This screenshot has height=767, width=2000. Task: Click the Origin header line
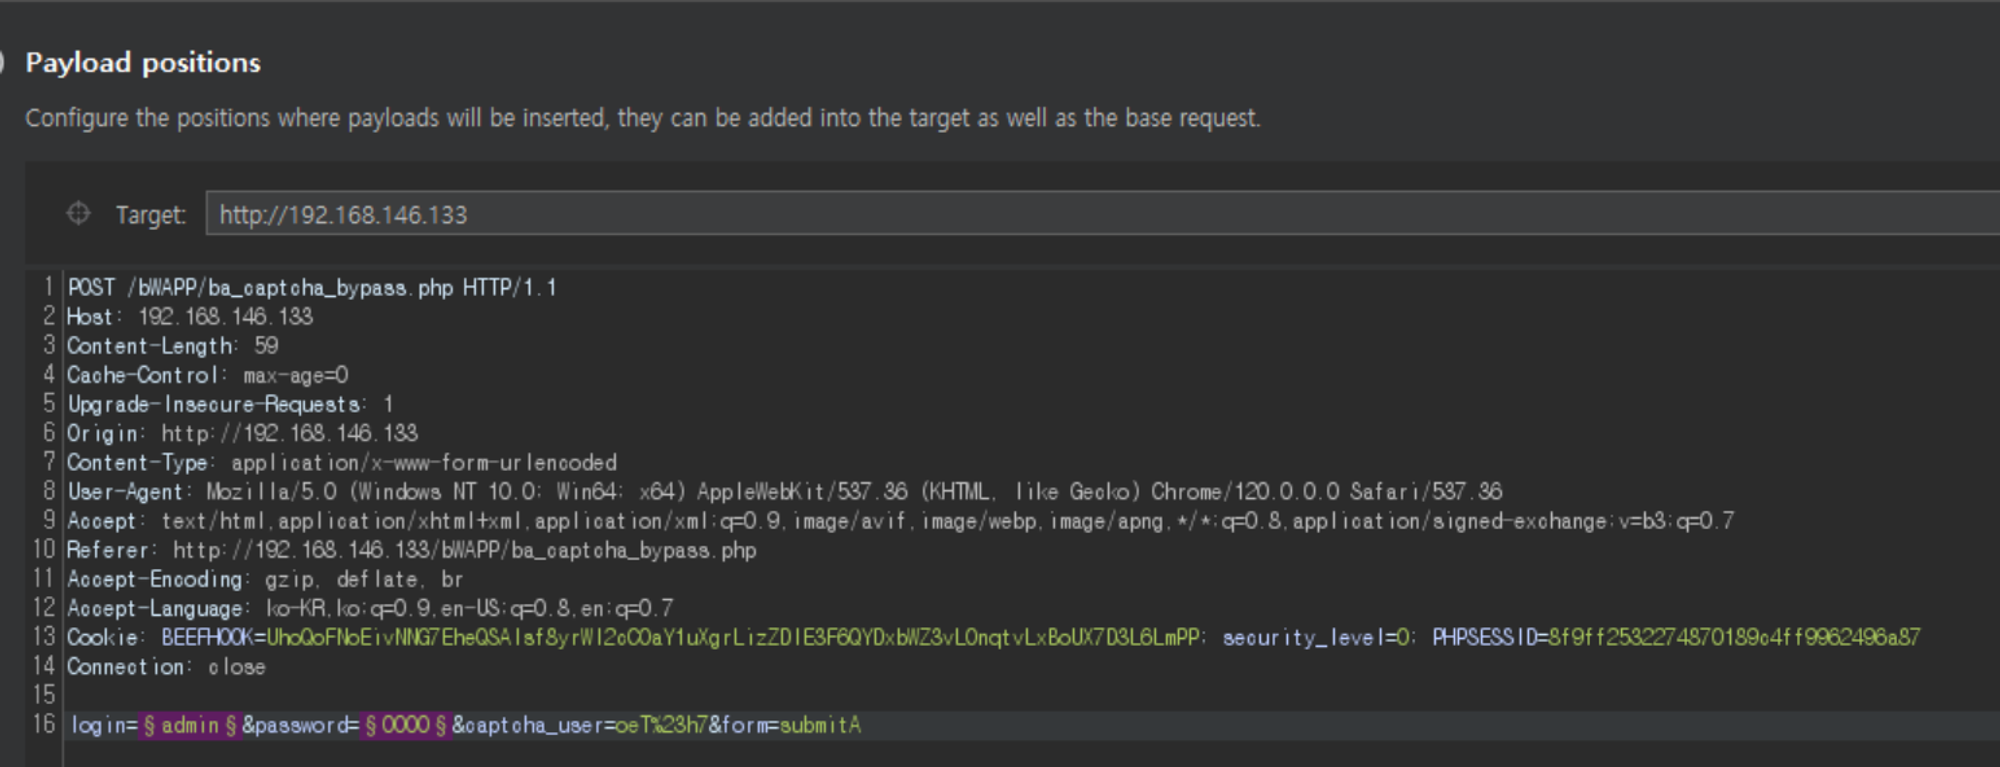pyautogui.click(x=243, y=433)
